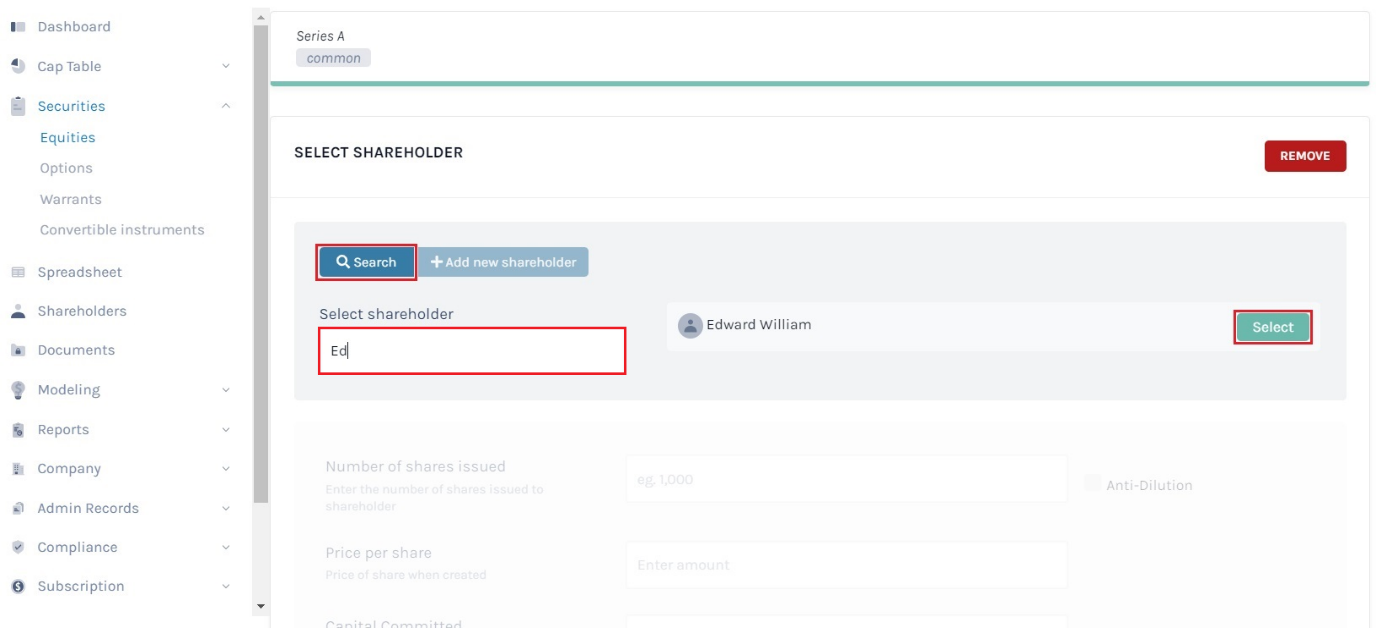This screenshot has height=628, width=1376.
Task: Expand the Reports menu chevron
Action: (226, 430)
